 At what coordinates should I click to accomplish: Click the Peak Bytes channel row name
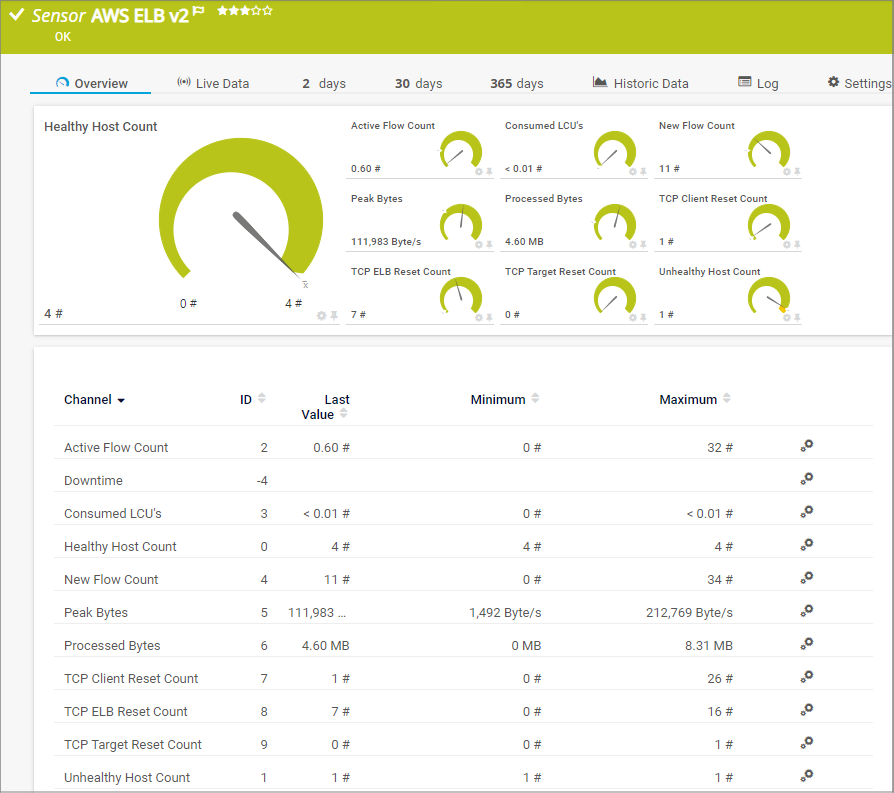pos(96,612)
